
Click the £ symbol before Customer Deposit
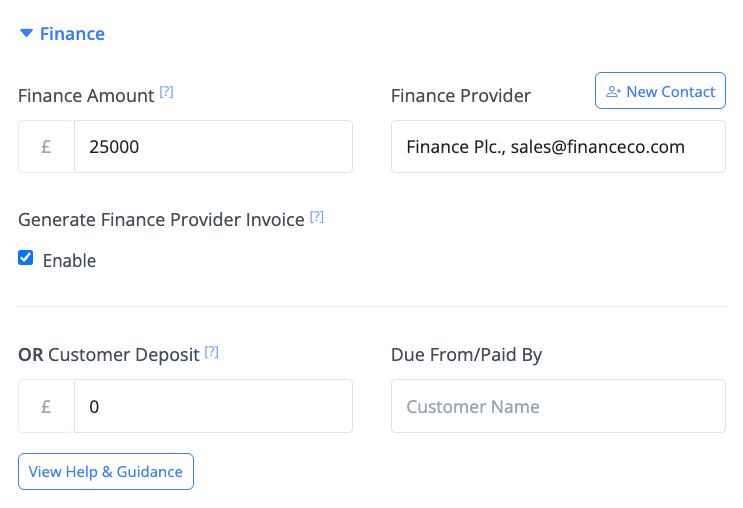[46, 407]
